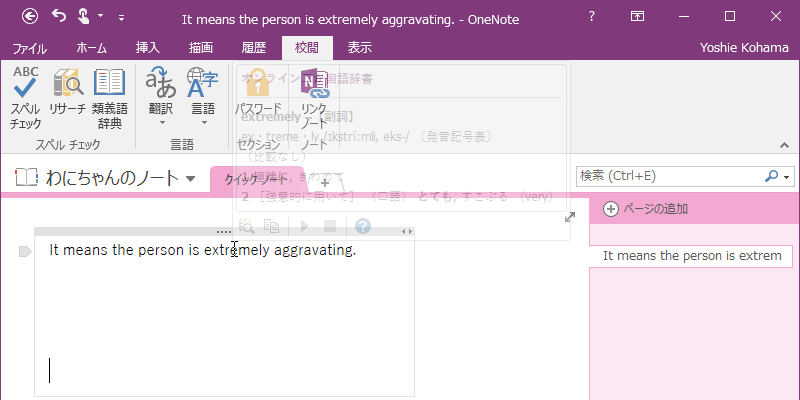Click the mini translator play button
Image resolution: width=800 pixels, height=400 pixels.
pyautogui.click(x=305, y=226)
